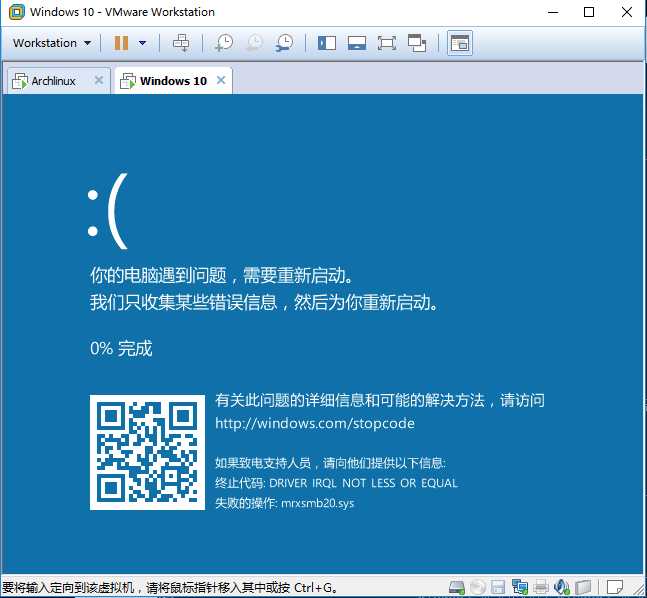The width and height of the screenshot is (647, 598).
Task: Click the sound card status icon
Action: (x=561, y=587)
